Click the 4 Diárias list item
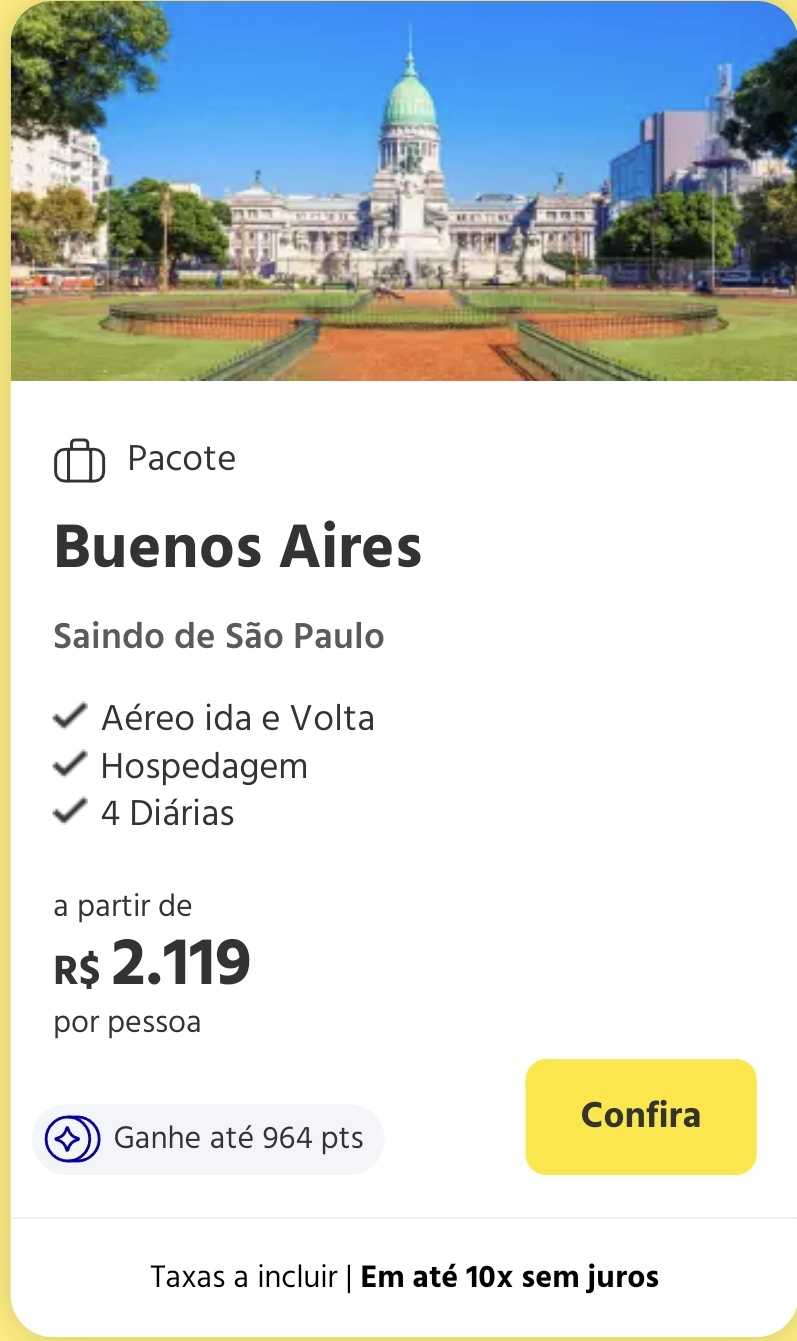This screenshot has width=797, height=1341. tap(167, 813)
